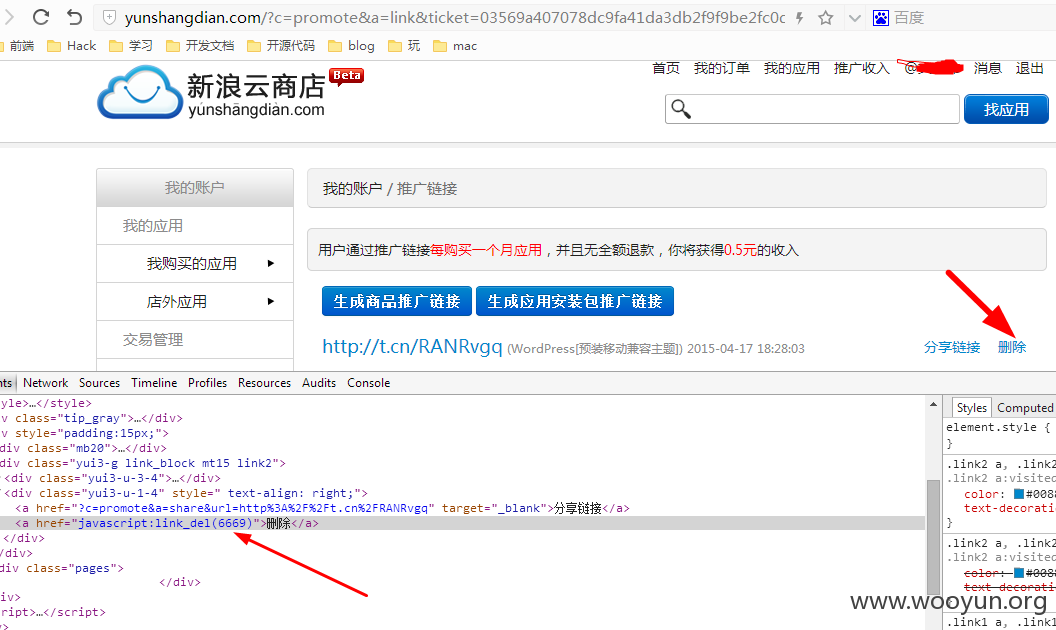Click 退出 to log out

coord(1030,68)
